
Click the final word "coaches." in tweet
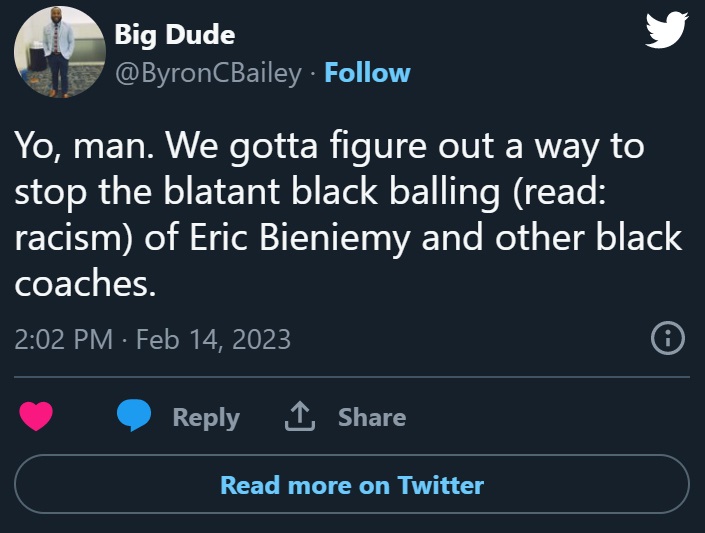tap(86, 284)
